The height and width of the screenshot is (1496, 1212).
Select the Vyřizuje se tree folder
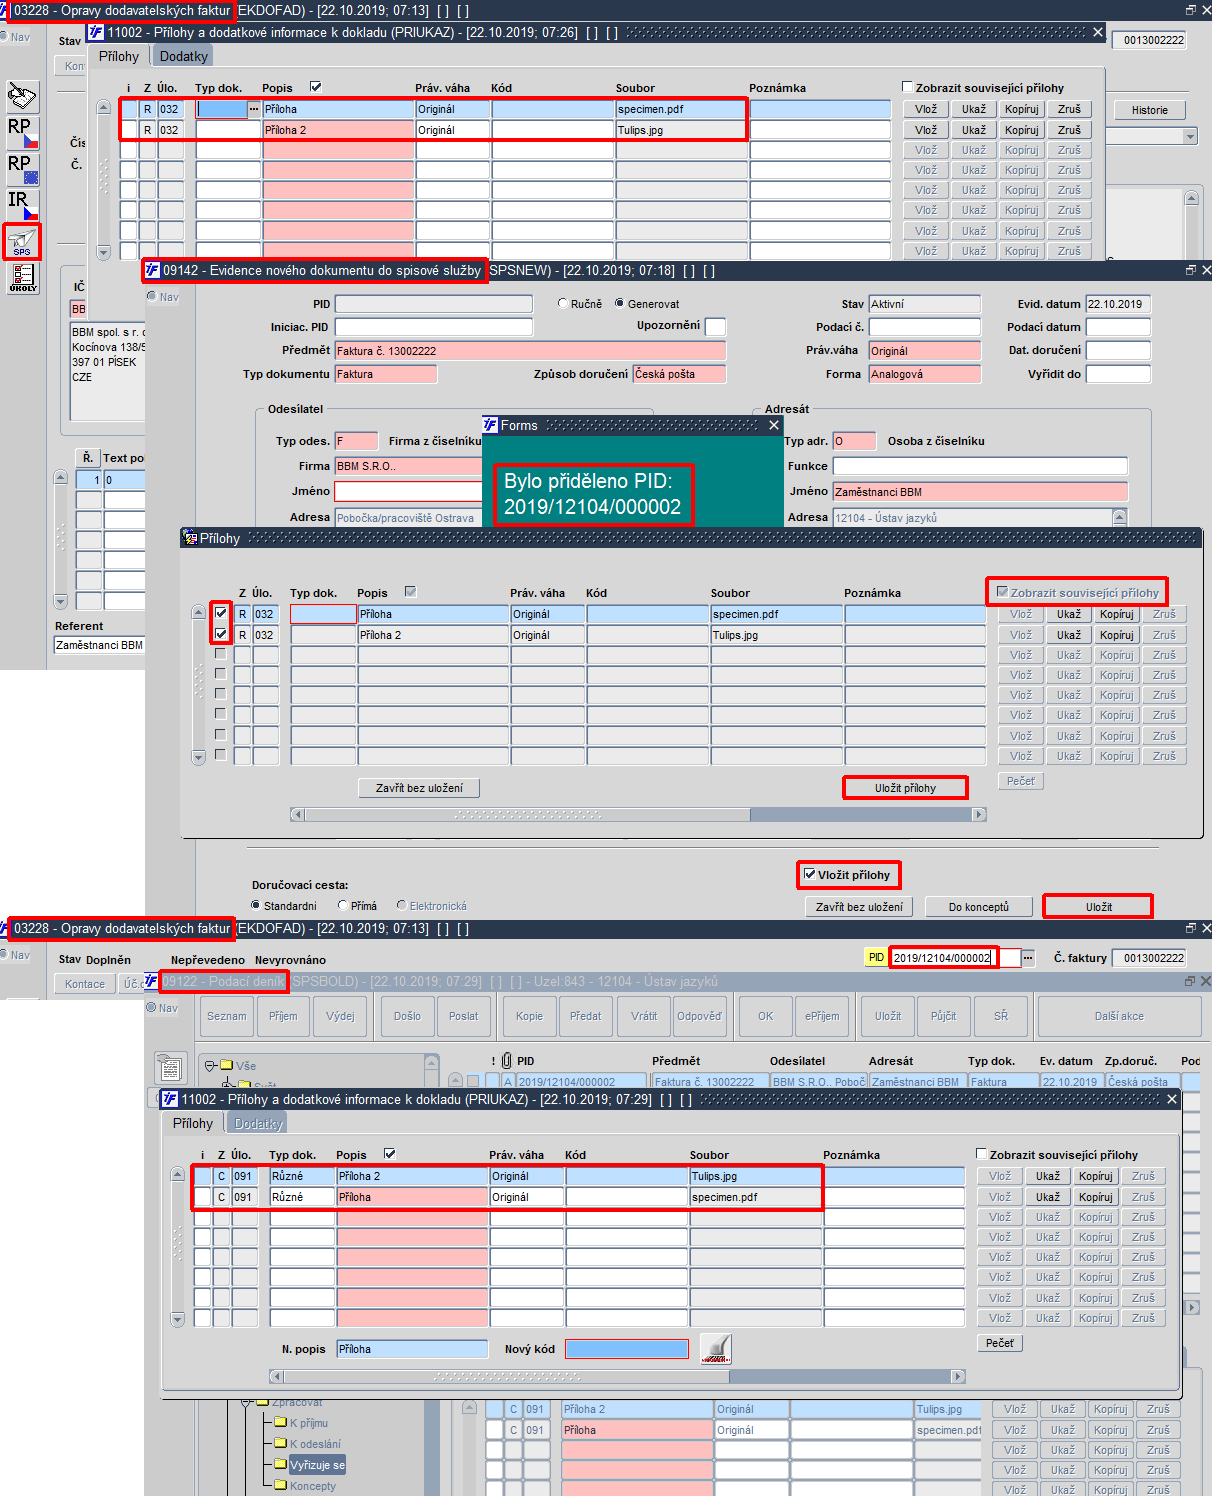point(317,1465)
